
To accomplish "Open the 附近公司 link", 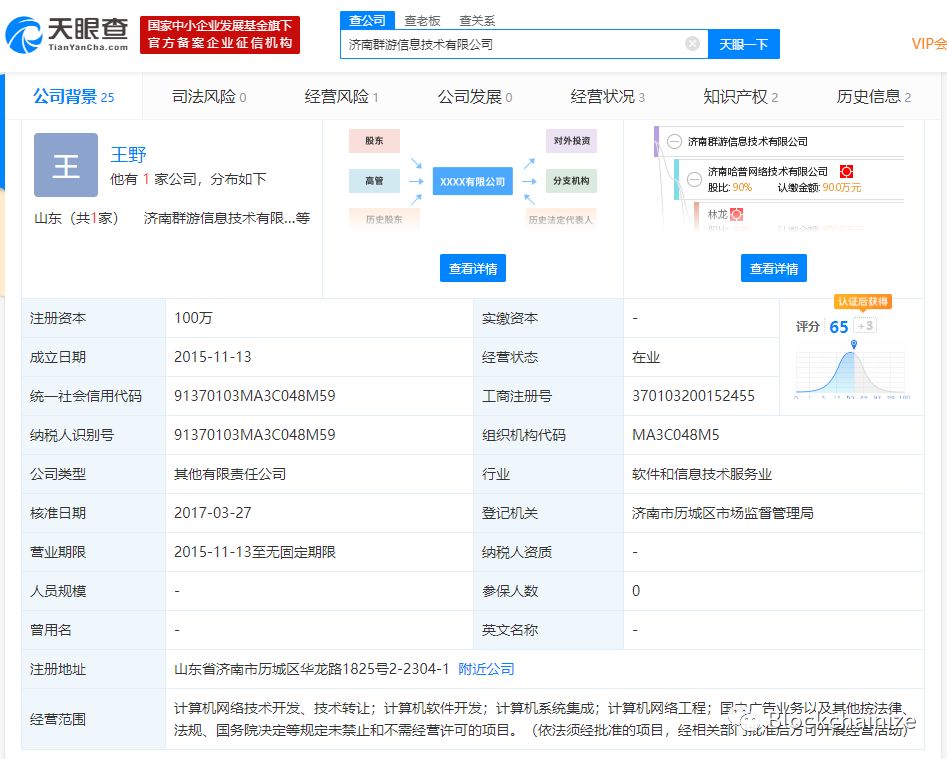I will pos(486,669).
